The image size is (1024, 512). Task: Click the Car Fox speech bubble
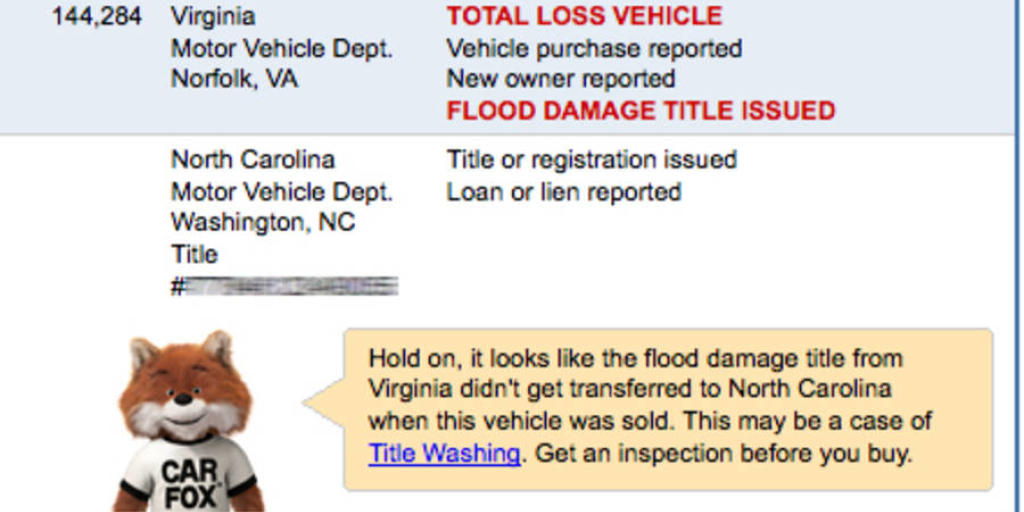[x=668, y=409]
